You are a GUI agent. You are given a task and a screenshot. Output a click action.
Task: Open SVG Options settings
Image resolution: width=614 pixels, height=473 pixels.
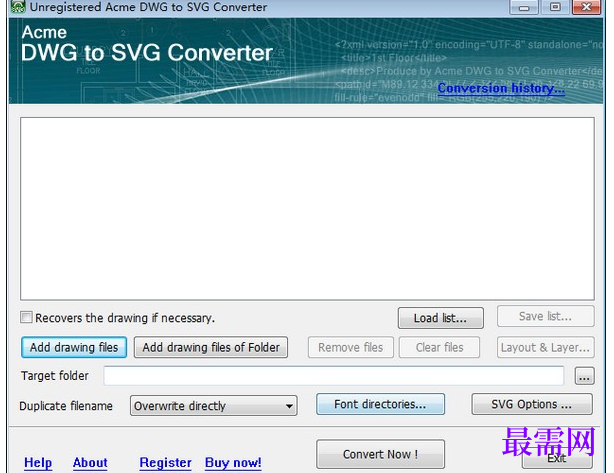[532, 404]
